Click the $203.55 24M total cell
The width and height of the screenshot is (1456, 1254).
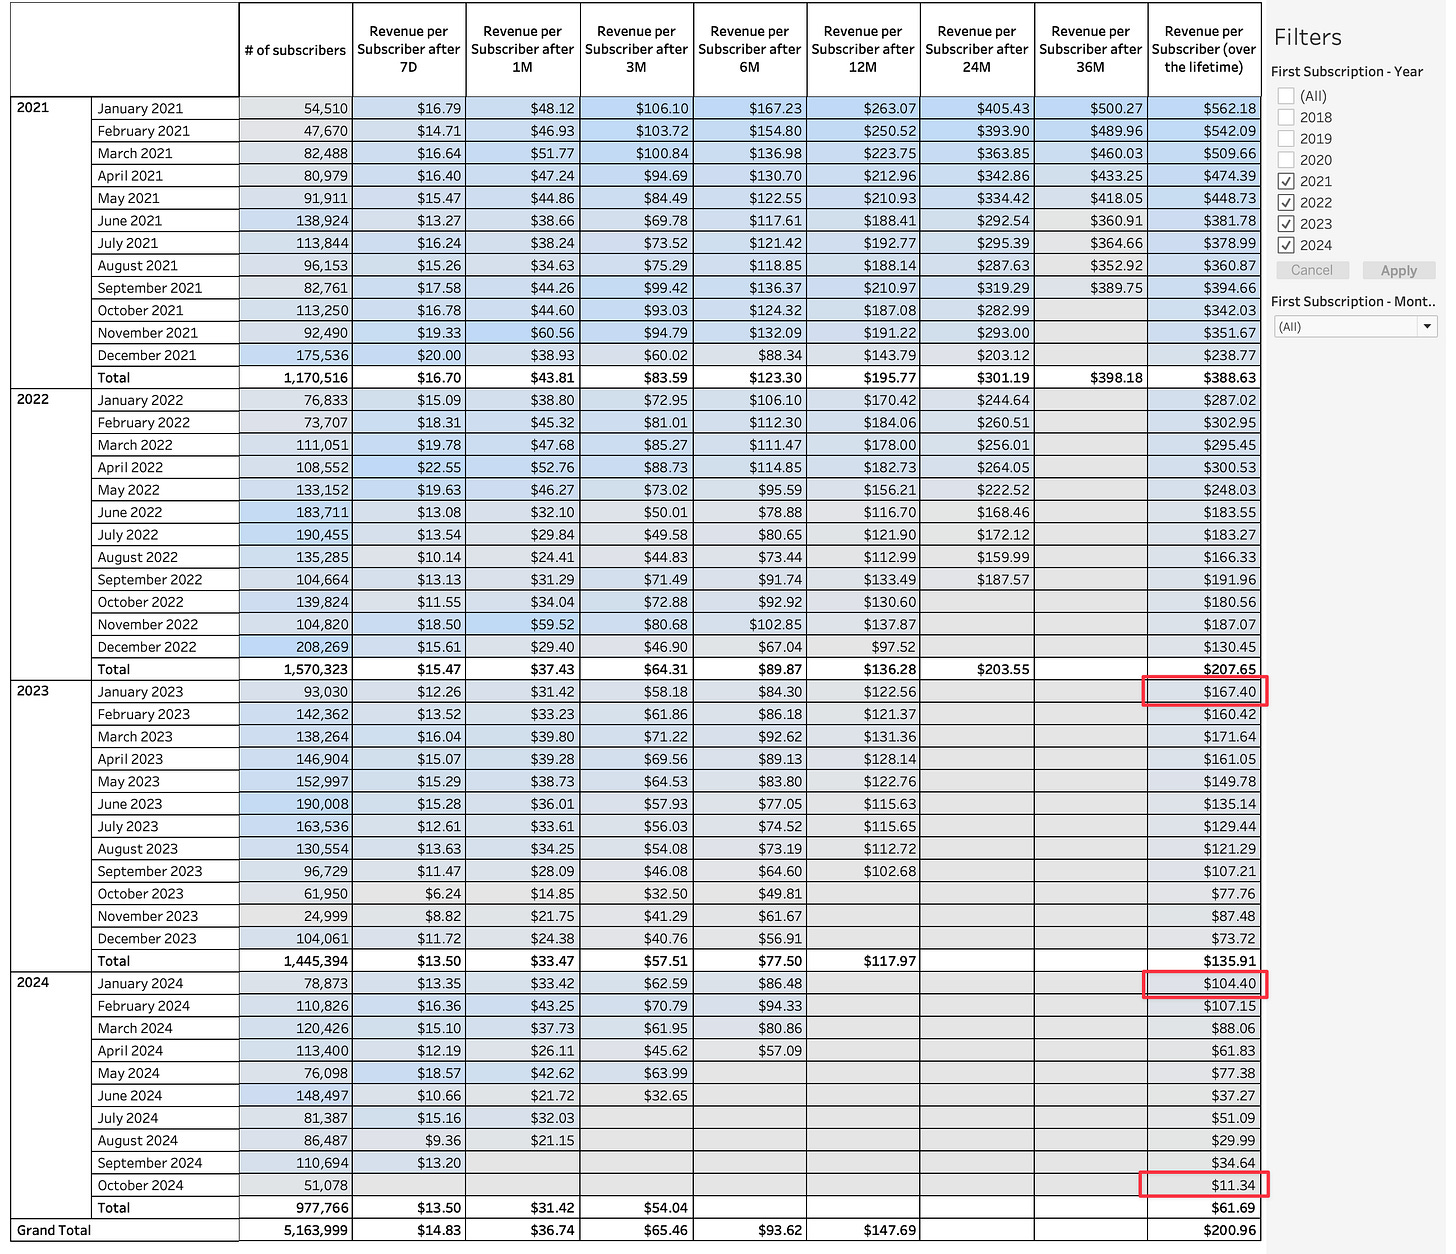coord(977,669)
